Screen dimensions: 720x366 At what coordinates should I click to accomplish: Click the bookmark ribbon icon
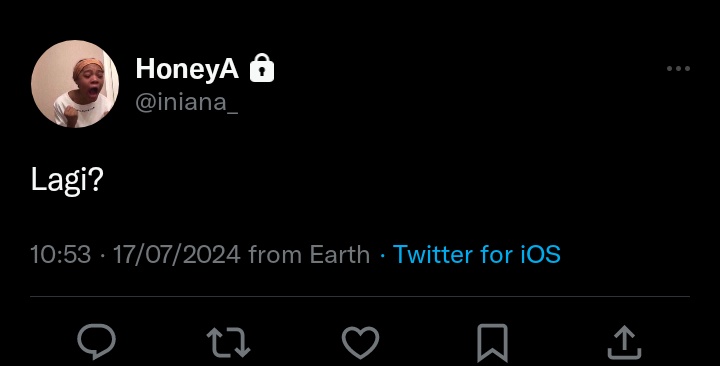pos(492,343)
